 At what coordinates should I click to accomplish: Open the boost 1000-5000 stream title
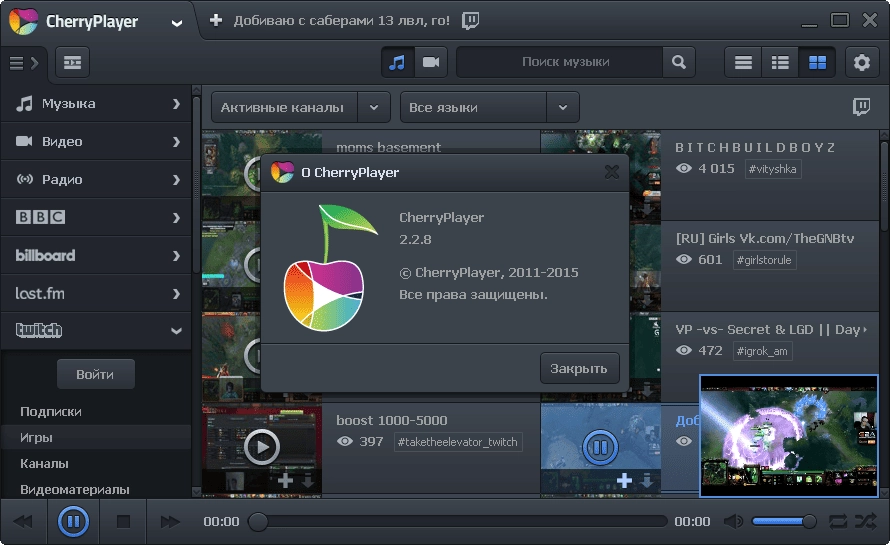[392, 421]
